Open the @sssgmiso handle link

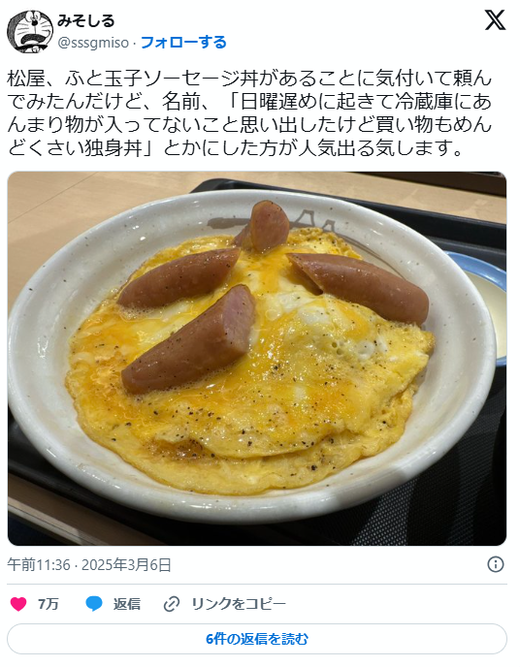[x=93, y=43]
